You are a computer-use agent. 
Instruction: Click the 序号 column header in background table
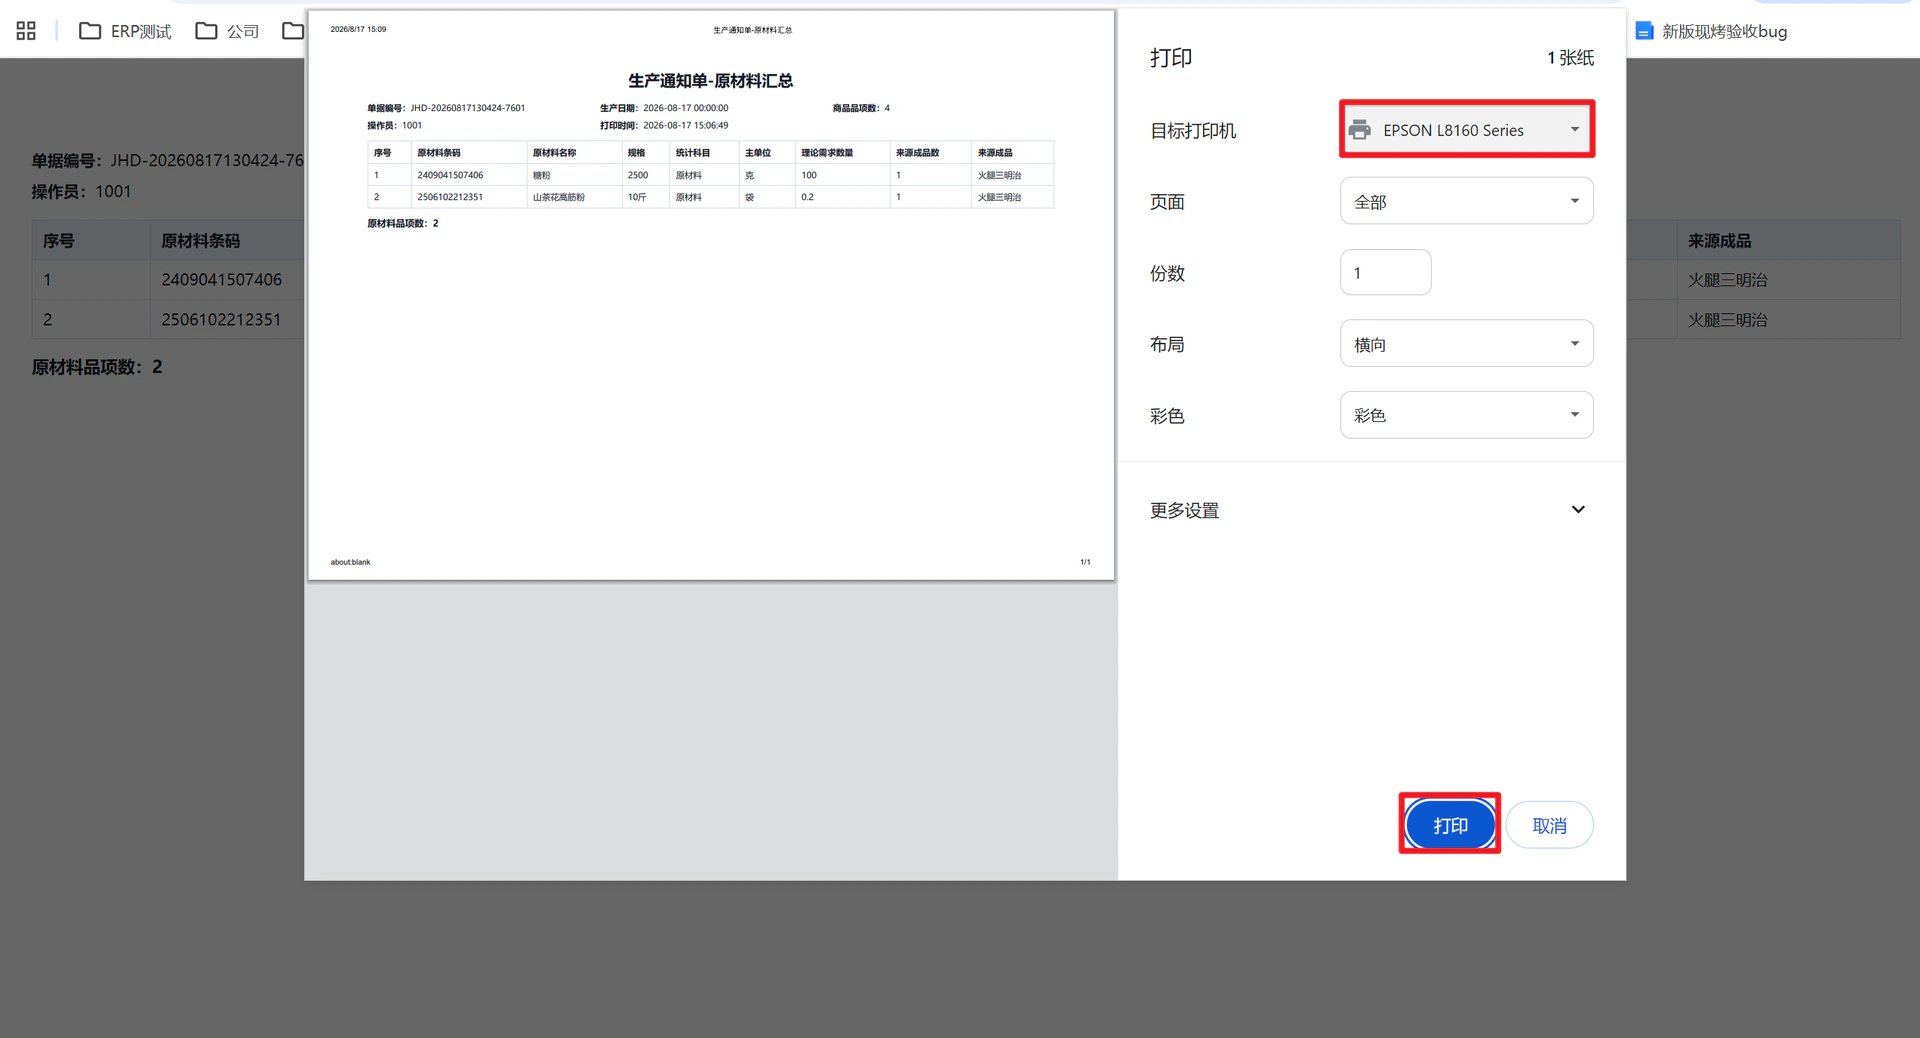[x=58, y=241]
